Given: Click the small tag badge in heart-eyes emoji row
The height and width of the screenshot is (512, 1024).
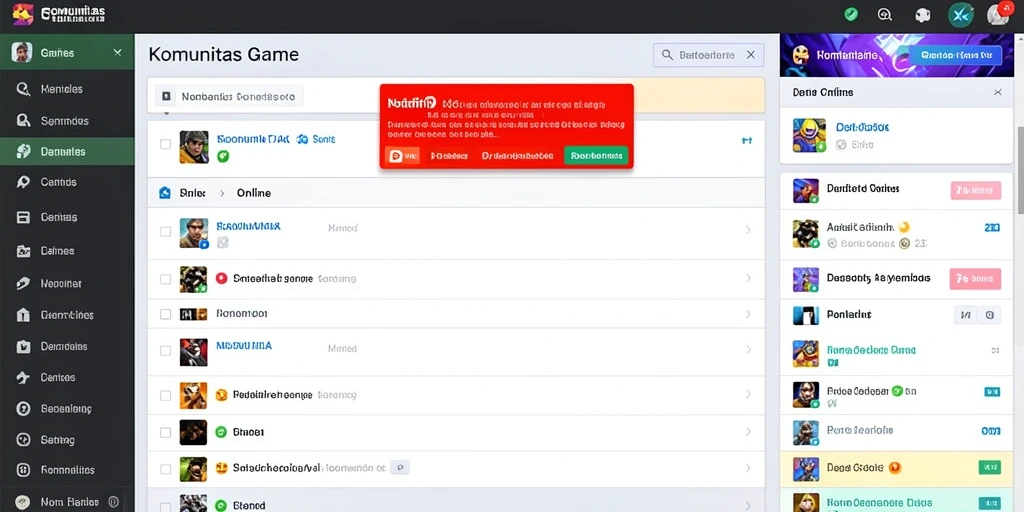Looking at the screenshot, I should (400, 467).
